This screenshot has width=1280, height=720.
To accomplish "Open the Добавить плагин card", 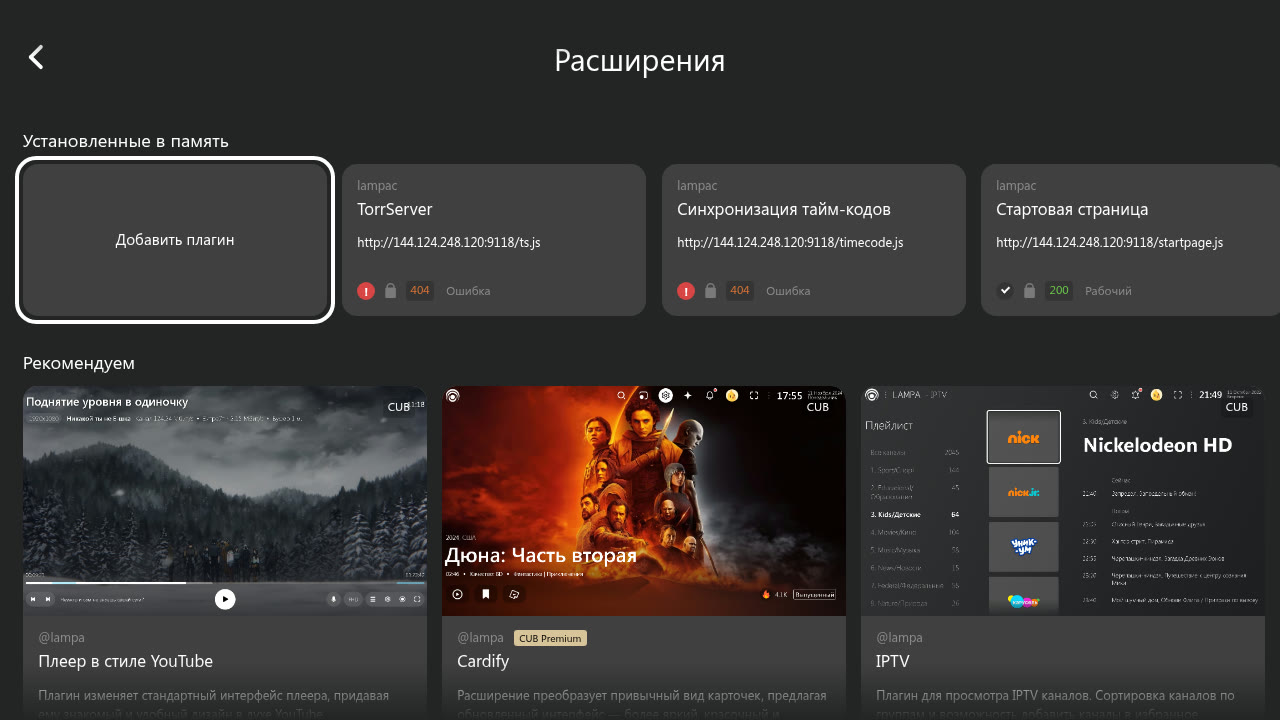I will pos(175,240).
